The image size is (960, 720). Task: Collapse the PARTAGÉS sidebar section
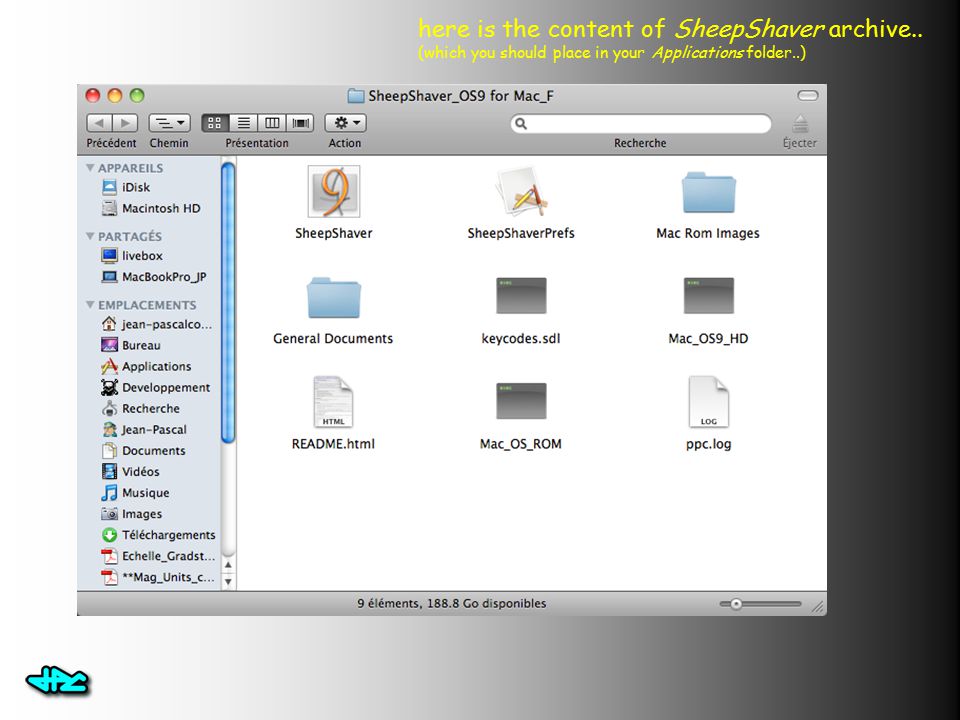[x=90, y=236]
